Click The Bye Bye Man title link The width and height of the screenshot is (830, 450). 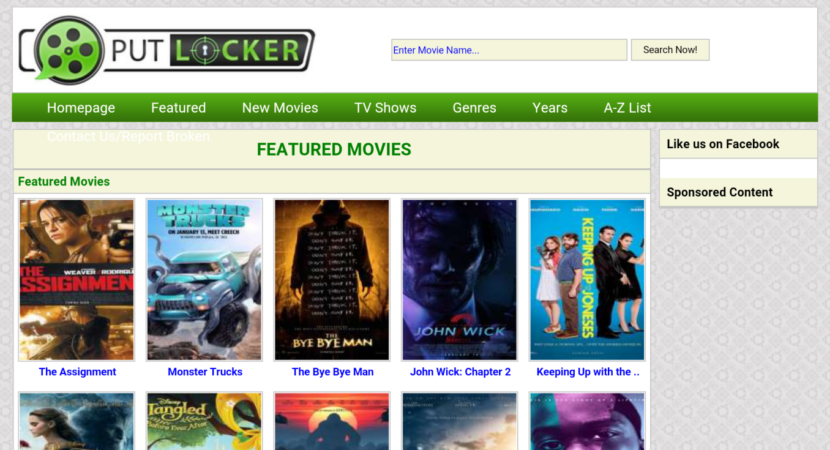pyautogui.click(x=332, y=372)
